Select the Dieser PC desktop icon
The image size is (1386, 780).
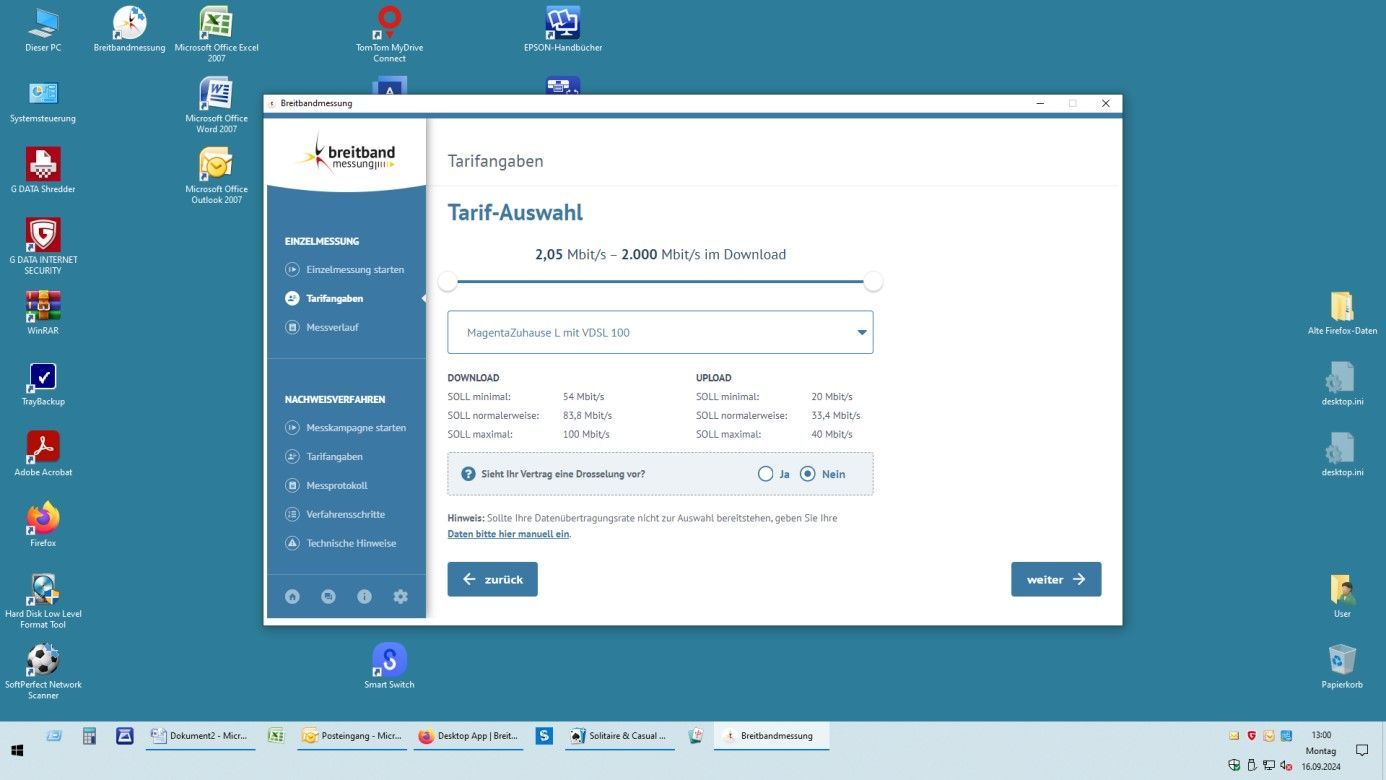coord(43,30)
